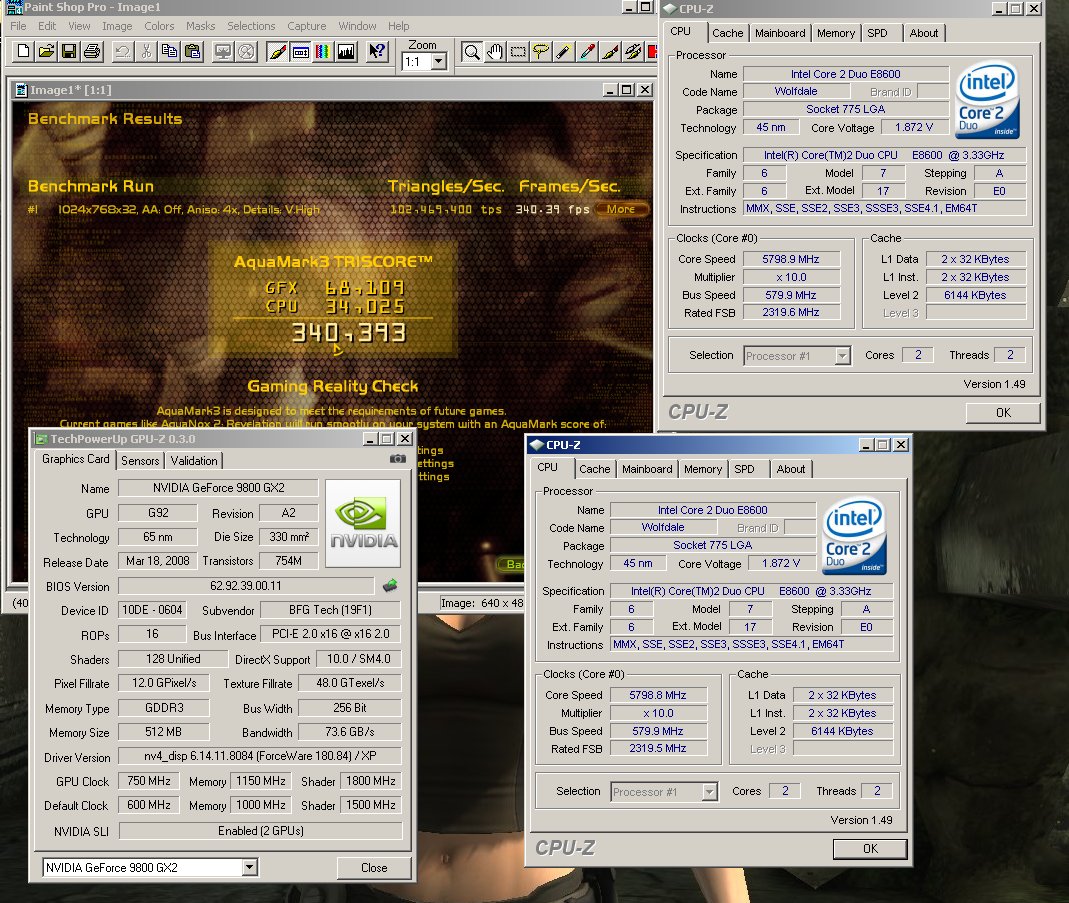Click the NVIDIA logo in GPU-Z
This screenshot has height=903, width=1069.
click(363, 523)
